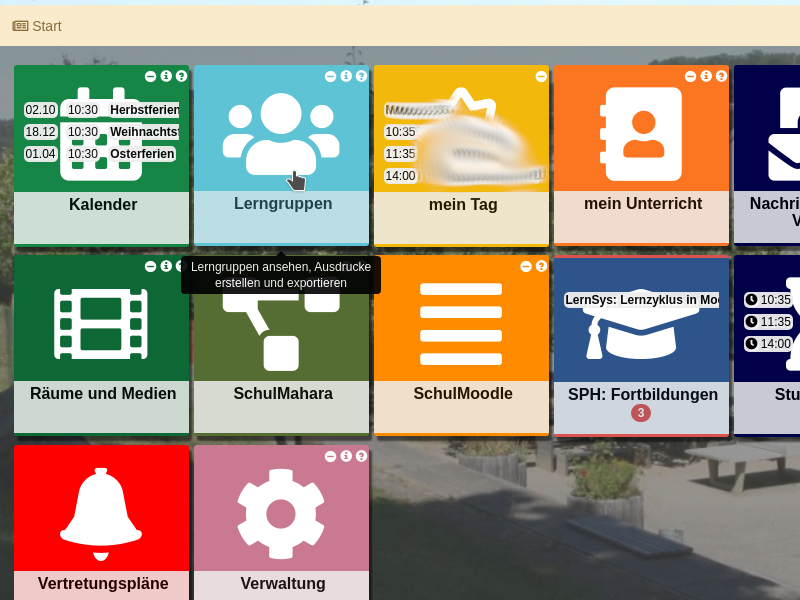
Task: Click the help icon on SchulMoodle tile
Action: pos(541,266)
